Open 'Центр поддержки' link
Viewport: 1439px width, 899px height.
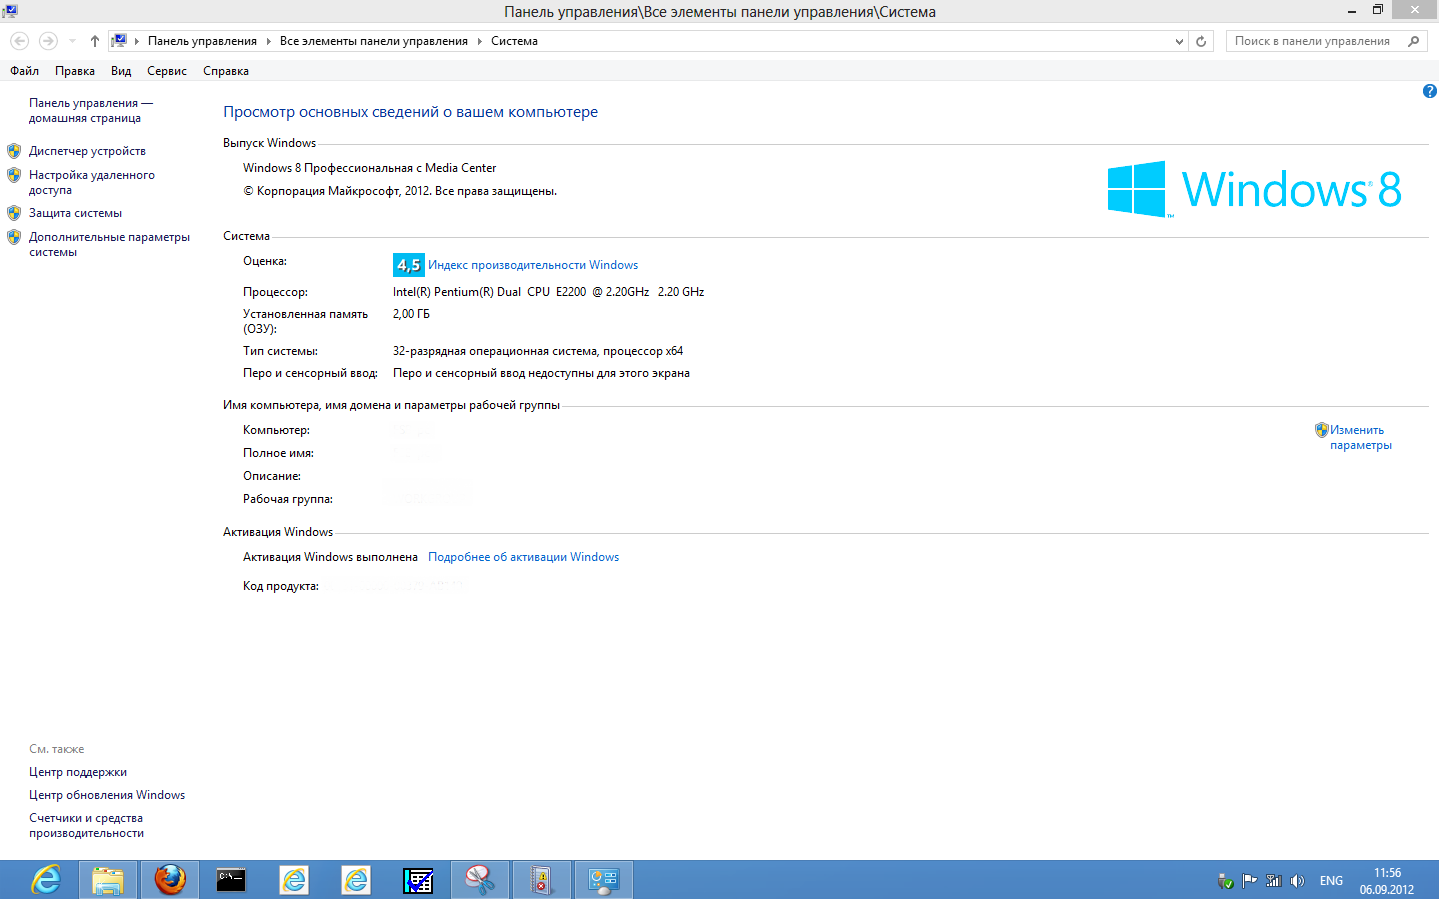coord(78,772)
